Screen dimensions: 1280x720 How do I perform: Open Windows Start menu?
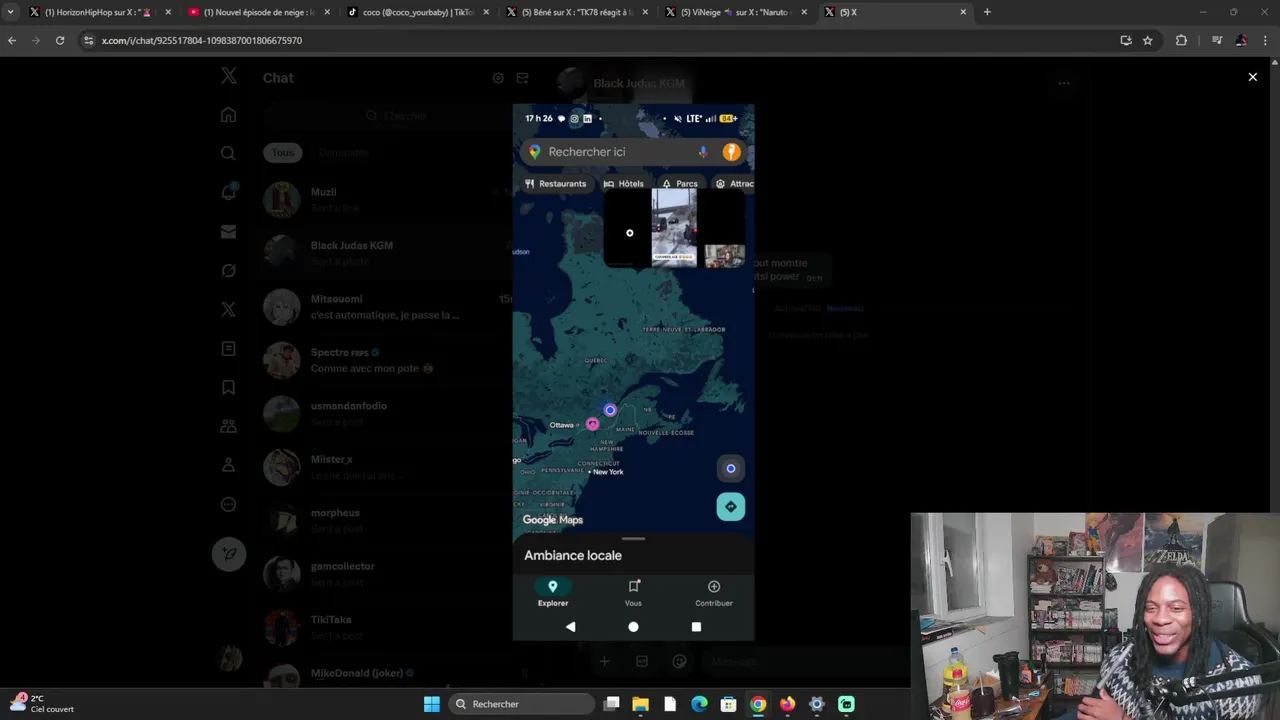(431, 704)
